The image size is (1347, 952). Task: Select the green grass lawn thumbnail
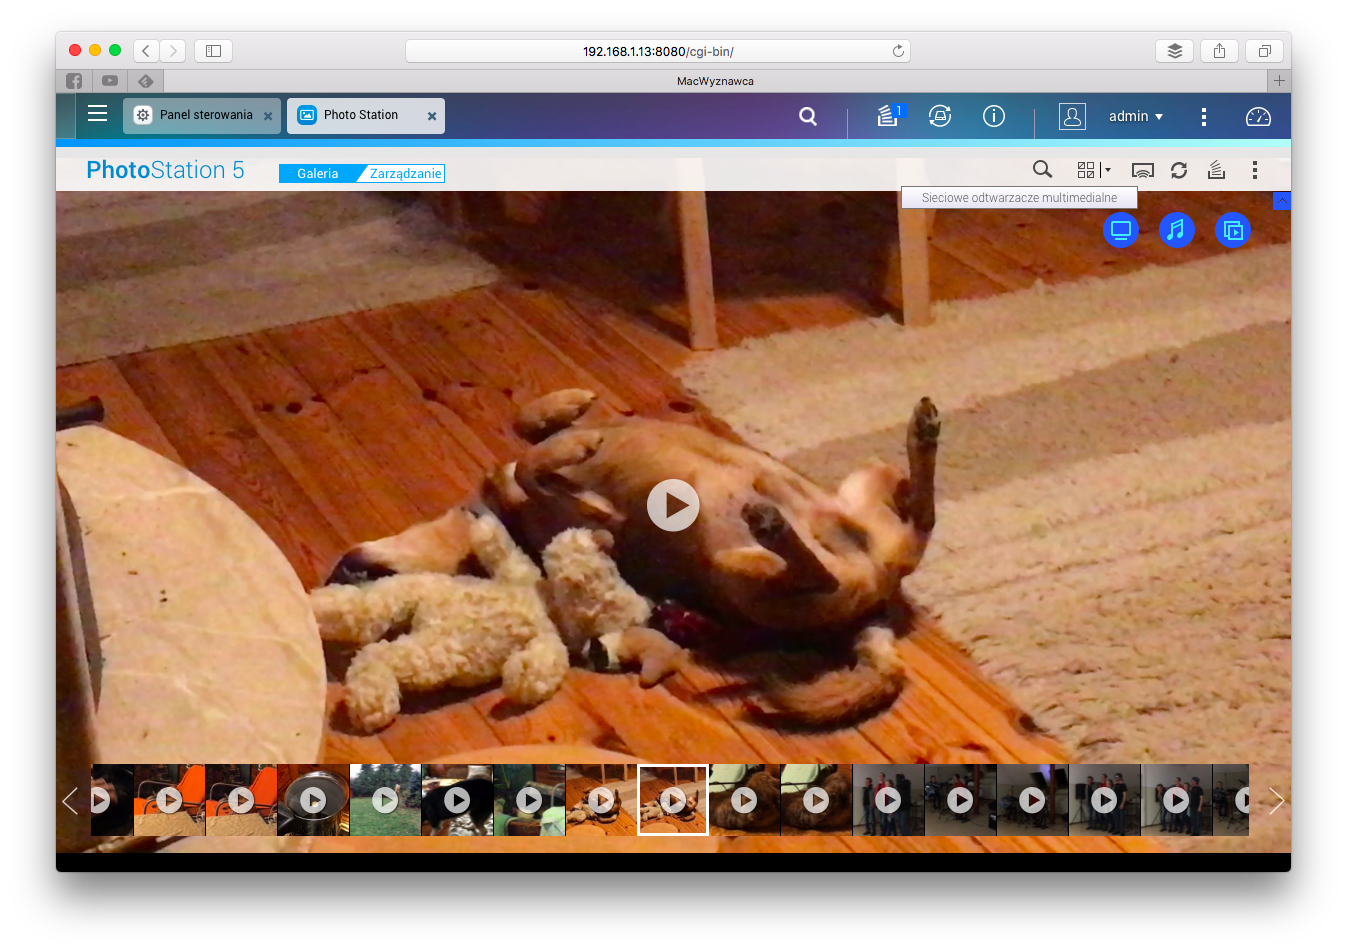pyautogui.click(x=385, y=800)
